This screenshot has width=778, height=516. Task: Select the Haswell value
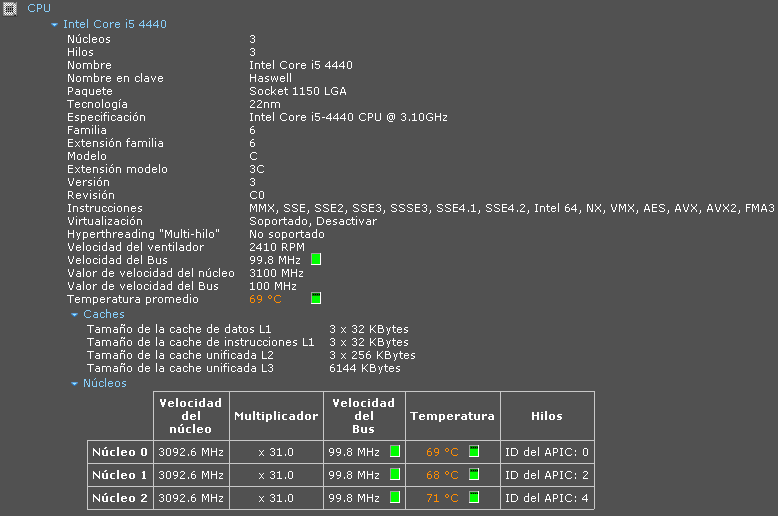[270, 78]
